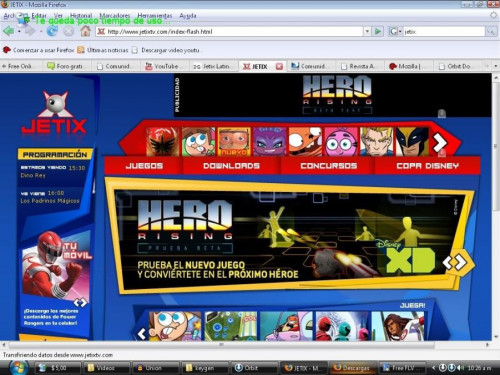This screenshot has width=500, height=375.
Task: Open the CONCURSOS section
Action: tap(329, 166)
